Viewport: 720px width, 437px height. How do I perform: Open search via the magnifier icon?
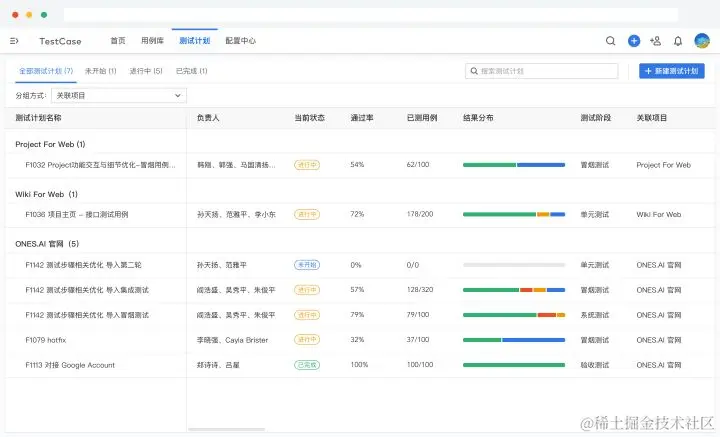(x=610, y=41)
